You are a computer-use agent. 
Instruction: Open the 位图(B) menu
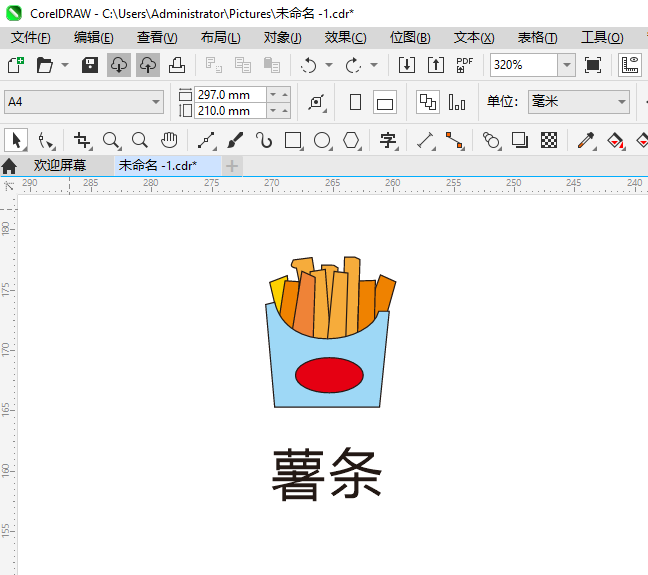[410, 38]
